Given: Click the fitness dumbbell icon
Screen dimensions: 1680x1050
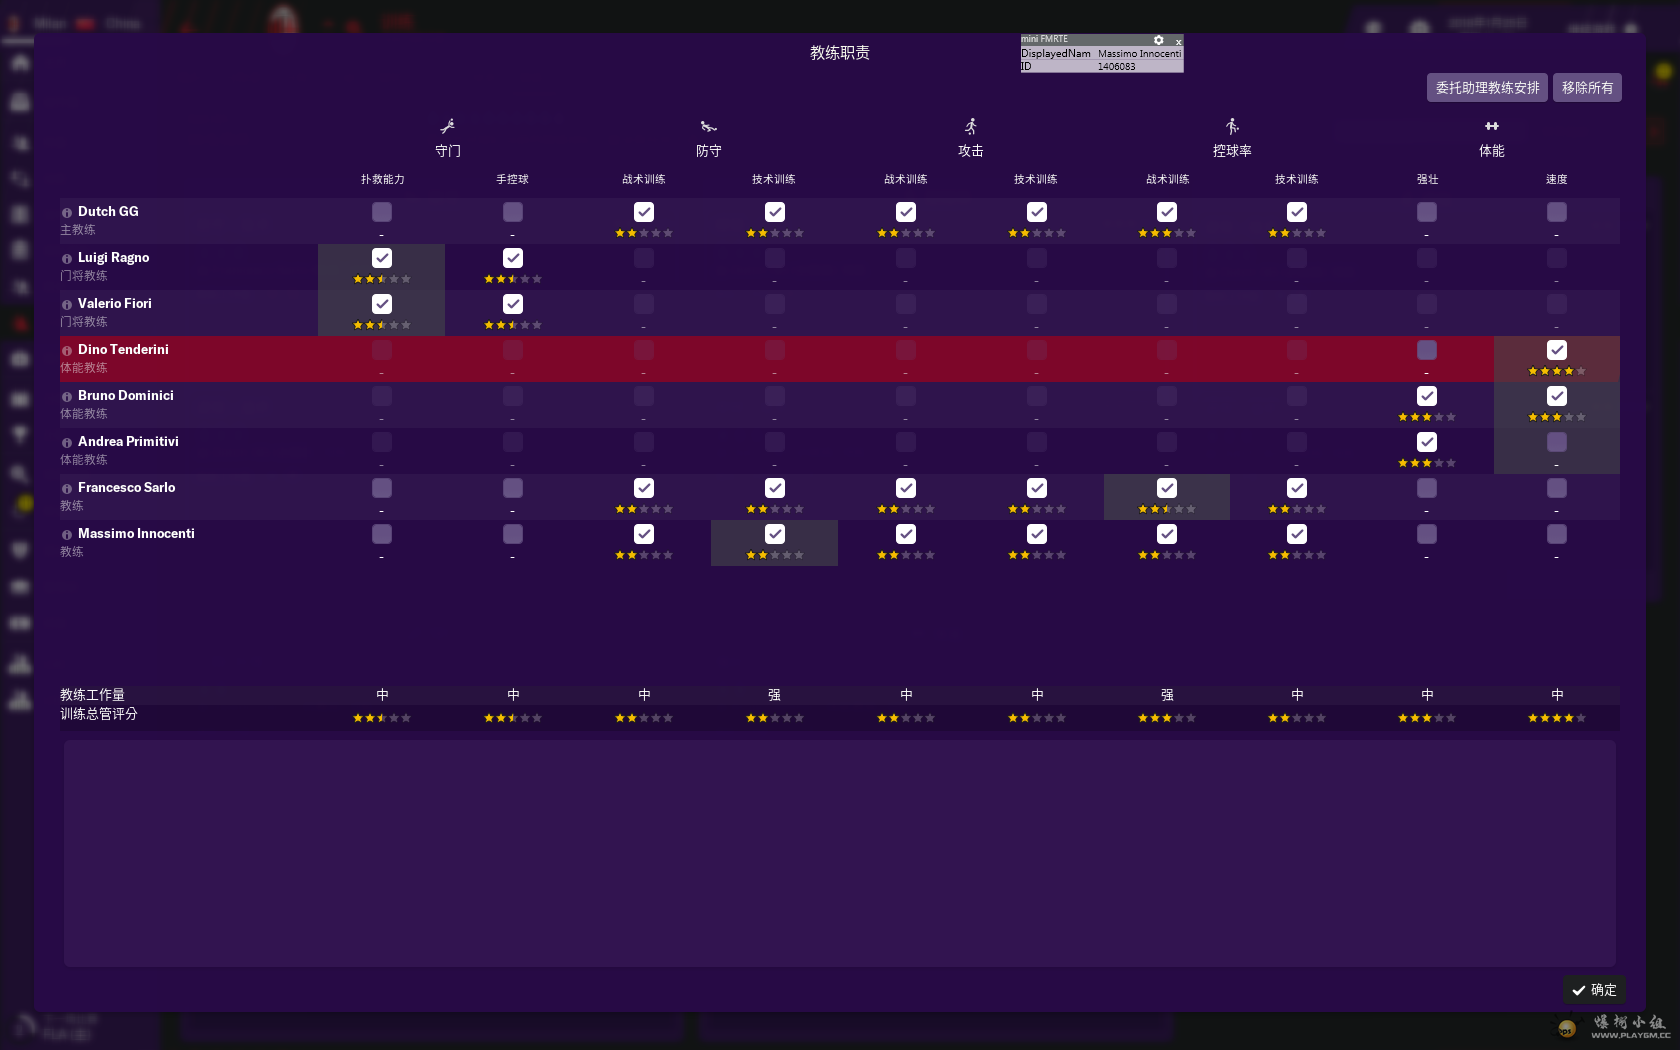Looking at the screenshot, I should point(1491,126).
